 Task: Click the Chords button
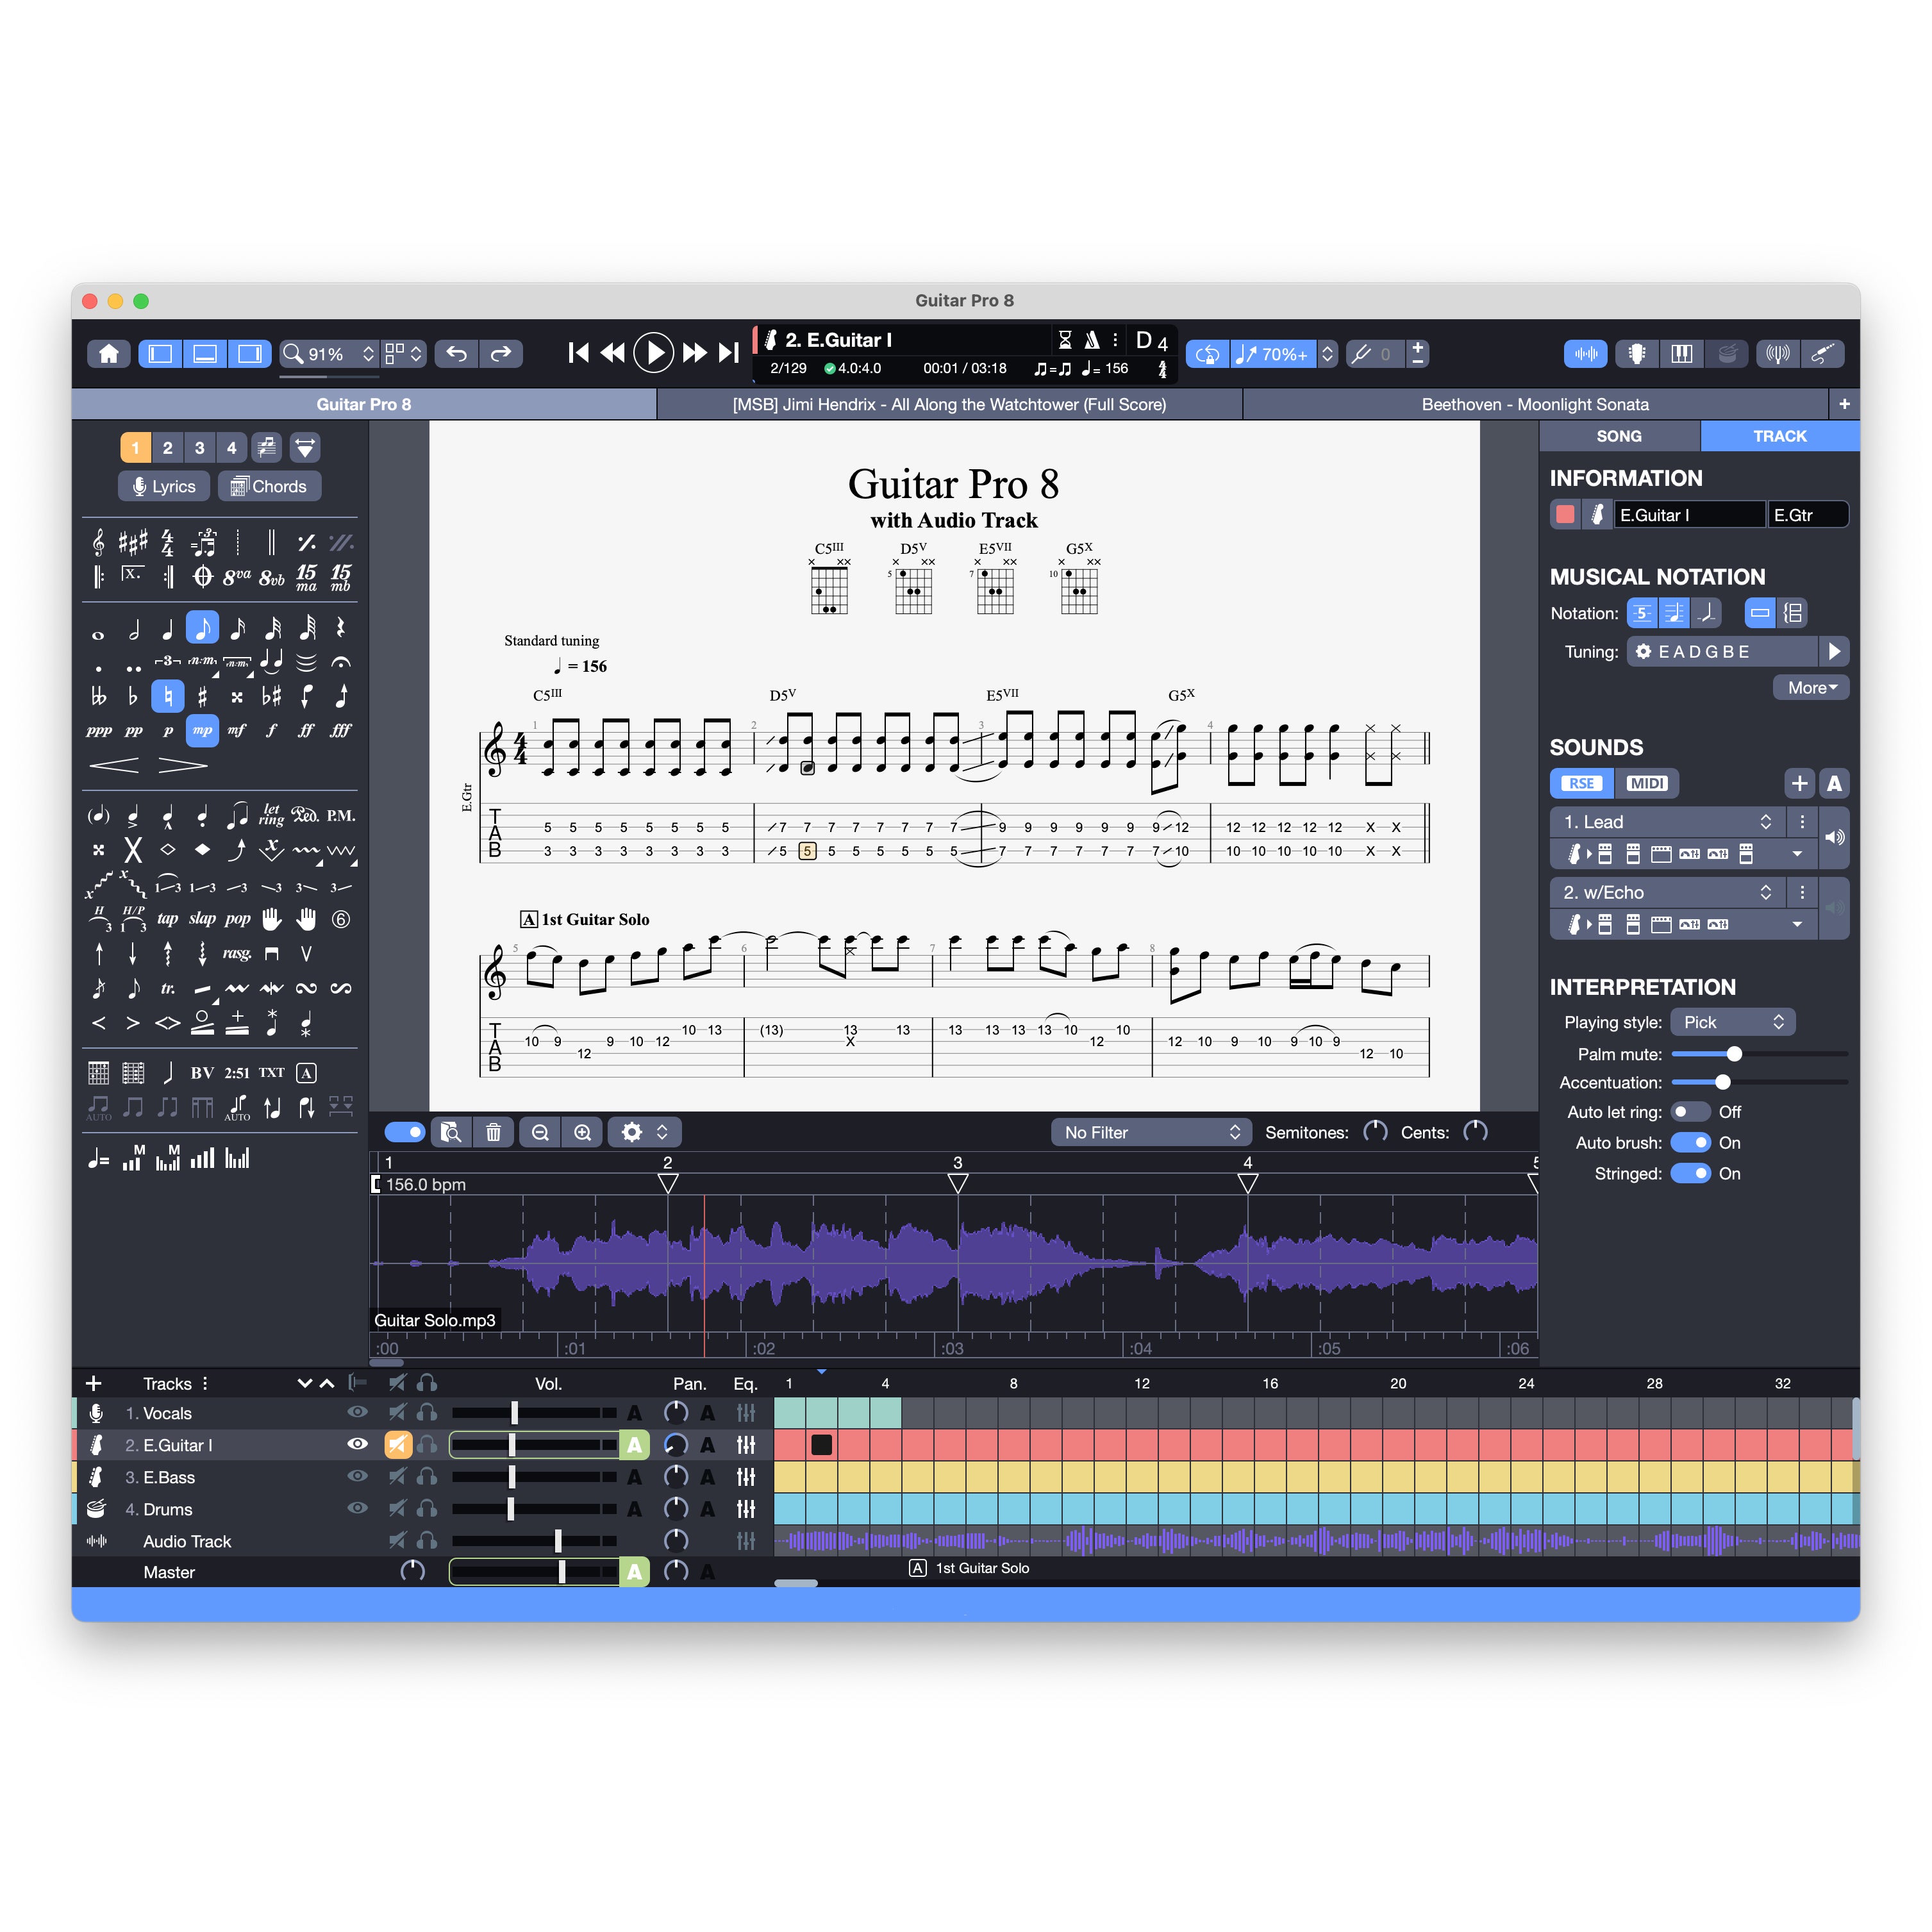pyautogui.click(x=269, y=486)
